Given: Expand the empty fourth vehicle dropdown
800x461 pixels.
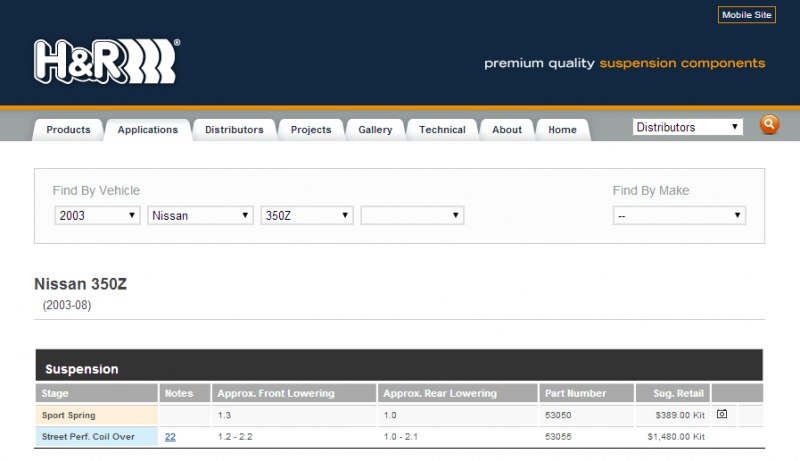Looking at the screenshot, I should click(x=412, y=215).
